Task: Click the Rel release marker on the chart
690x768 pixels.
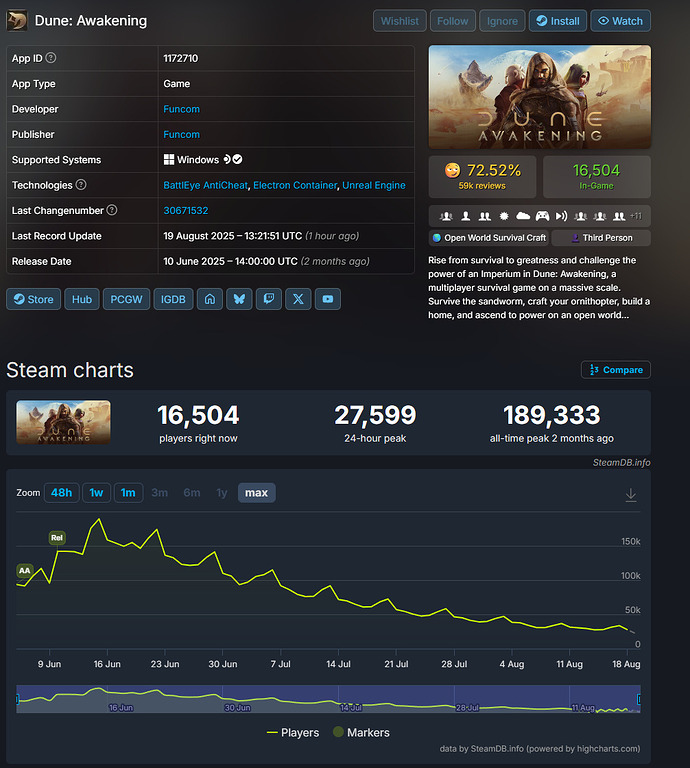Action: click(x=57, y=537)
